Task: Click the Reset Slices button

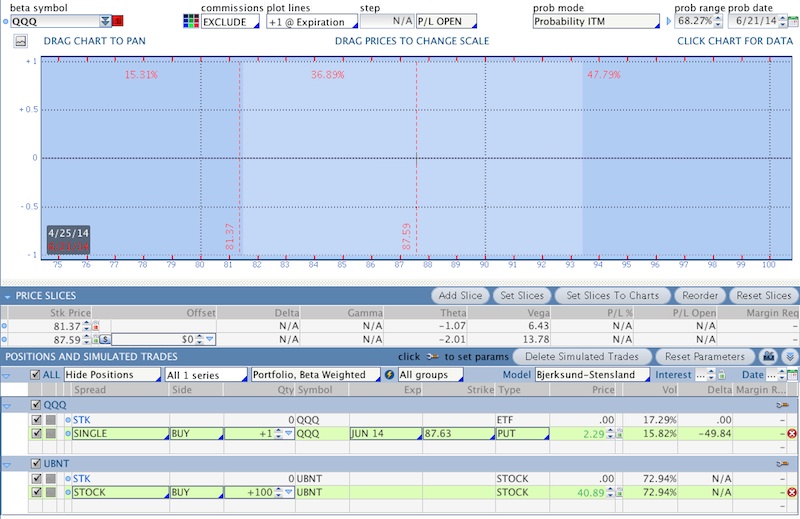Action: pyautogui.click(x=763, y=295)
